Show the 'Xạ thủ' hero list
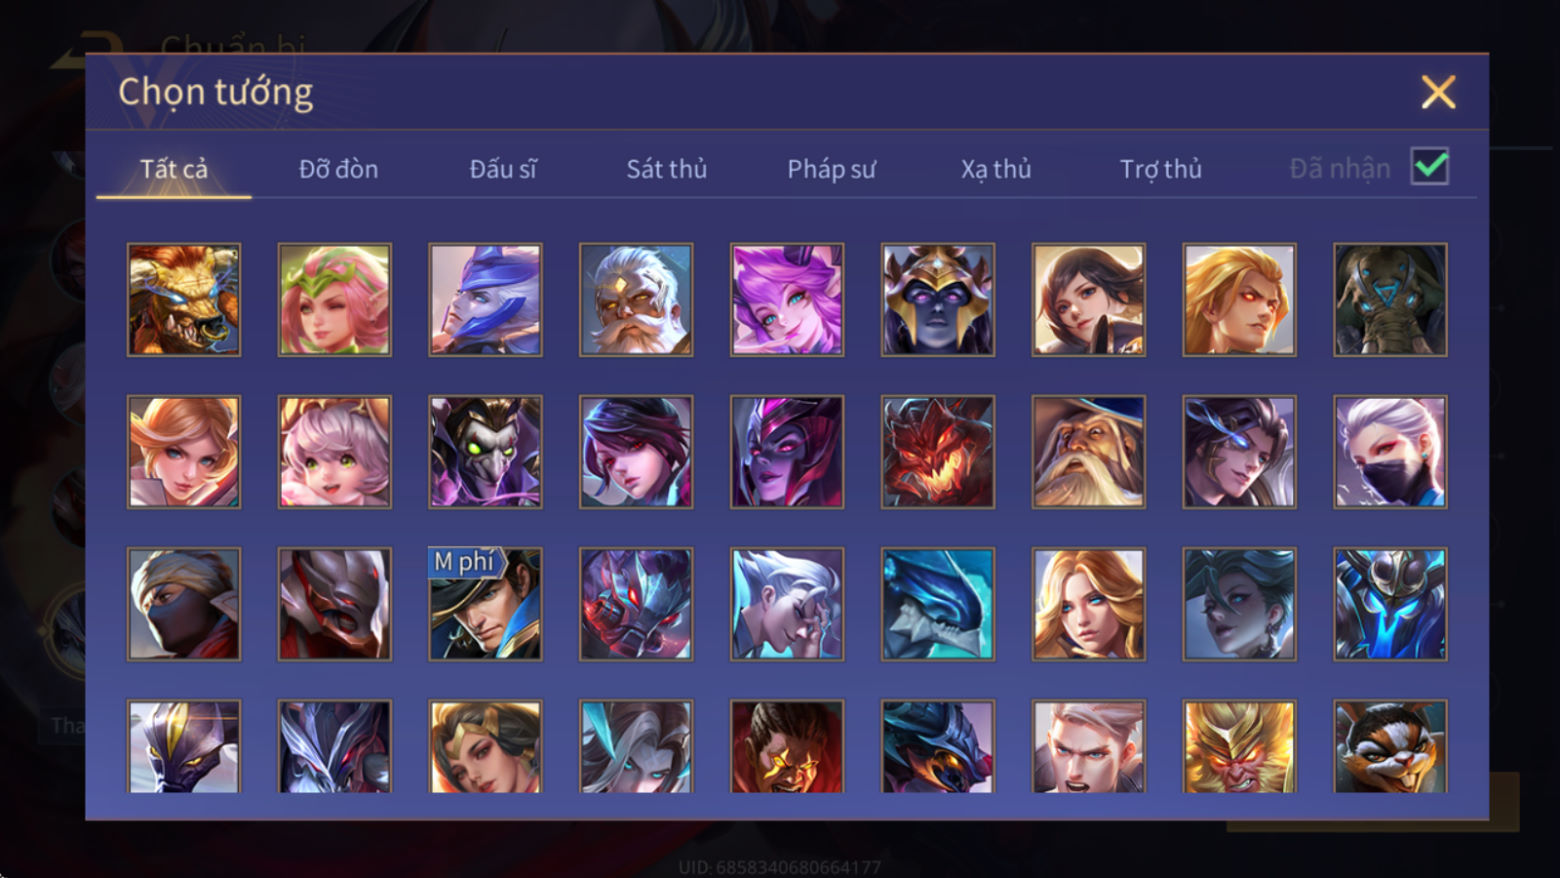This screenshot has height=878, width=1560. pyautogui.click(x=996, y=169)
